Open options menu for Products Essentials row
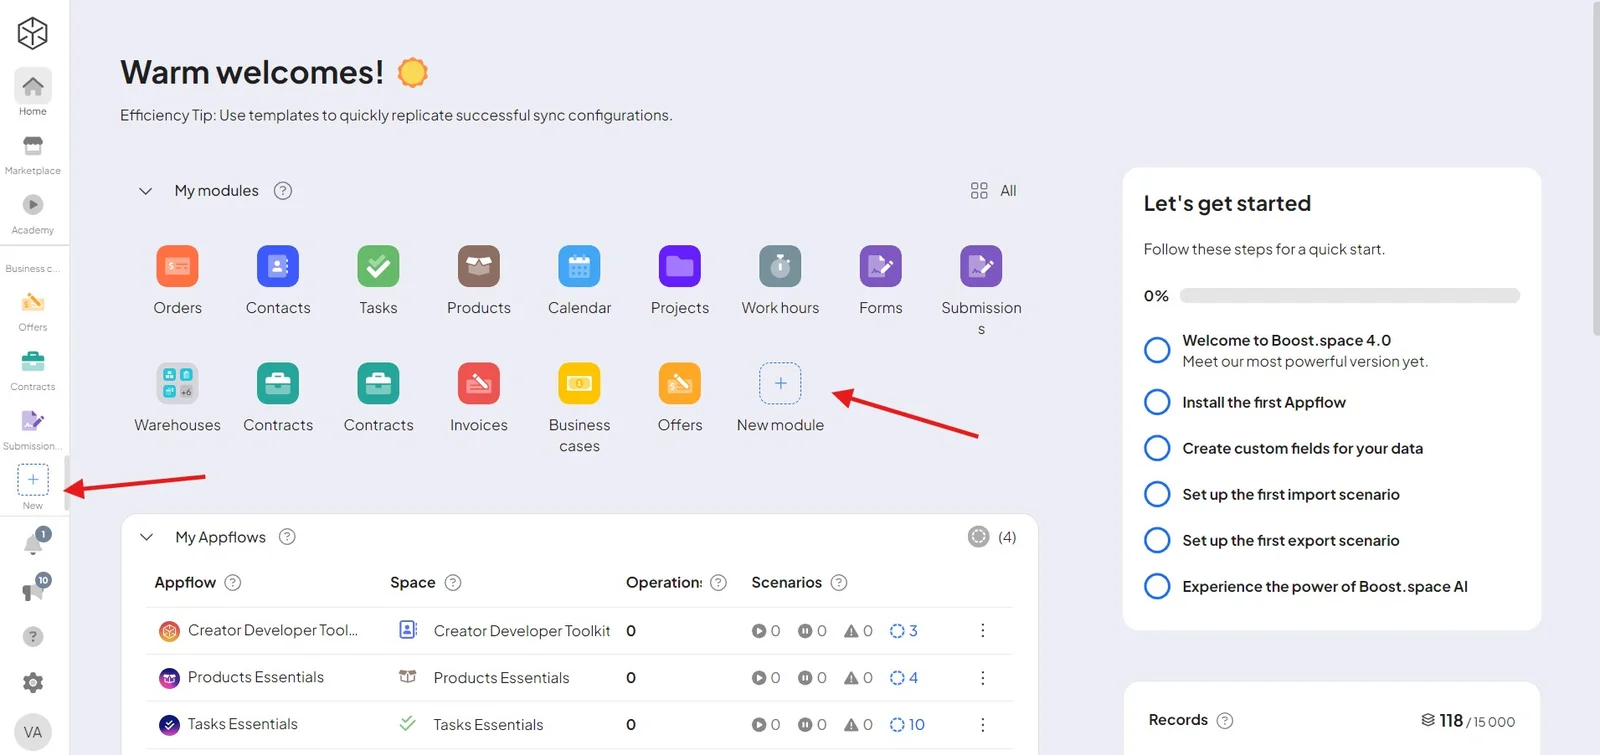This screenshot has height=755, width=1600. 982,678
